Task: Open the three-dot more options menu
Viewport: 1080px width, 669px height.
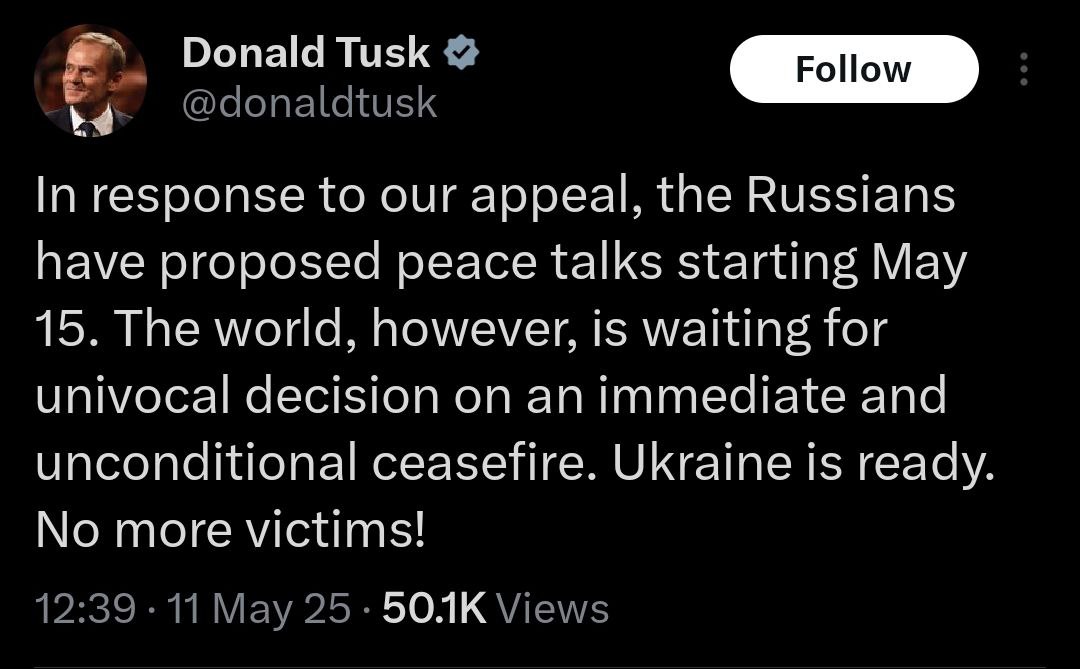Action: [1022, 69]
